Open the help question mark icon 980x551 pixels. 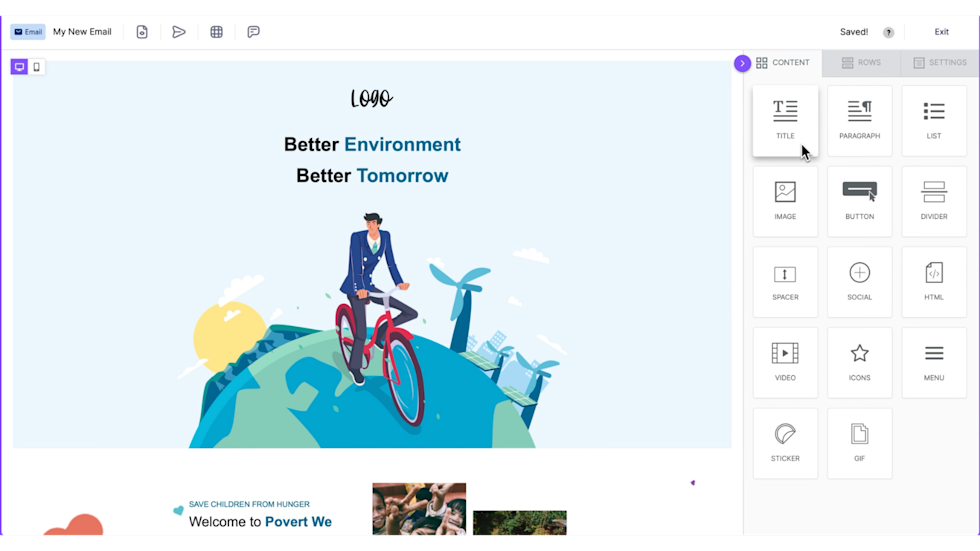[888, 32]
